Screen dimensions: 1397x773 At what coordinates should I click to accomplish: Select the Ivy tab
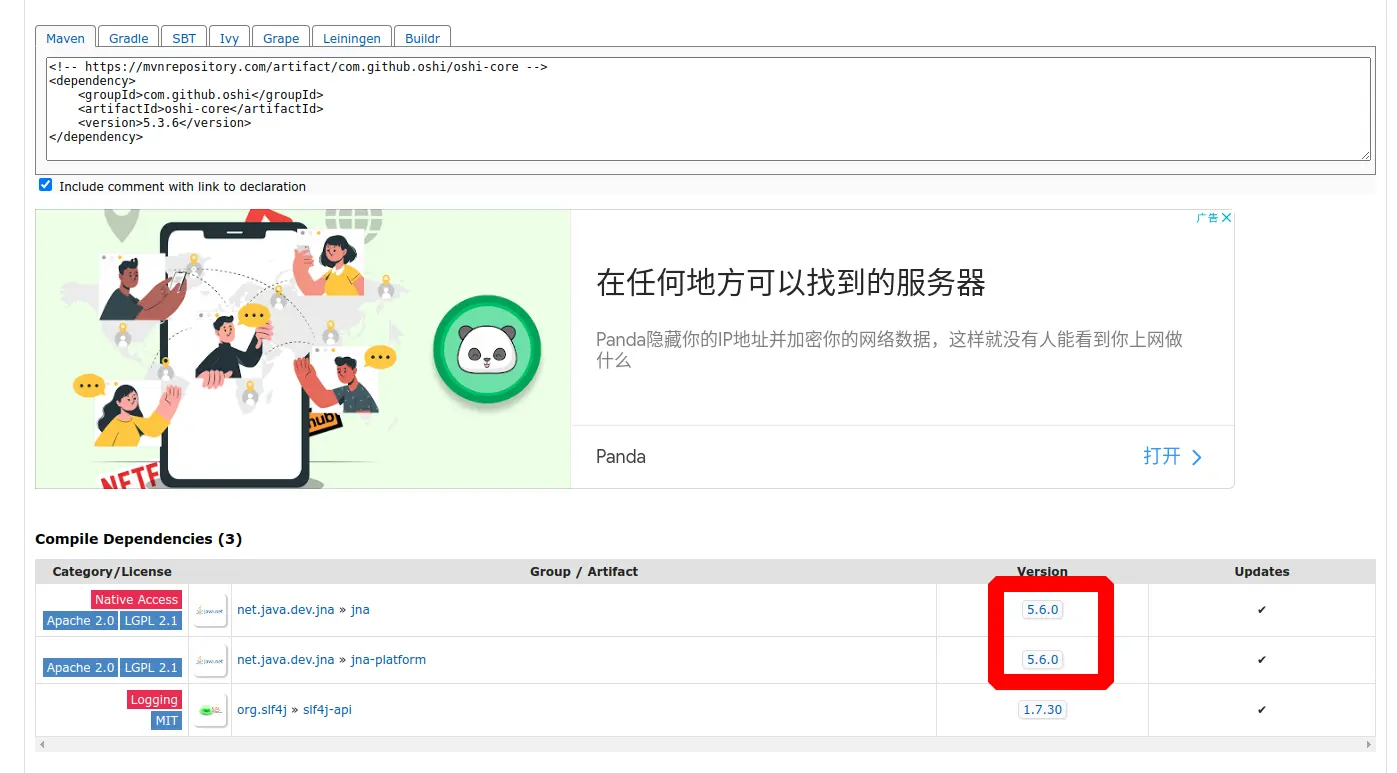229,38
